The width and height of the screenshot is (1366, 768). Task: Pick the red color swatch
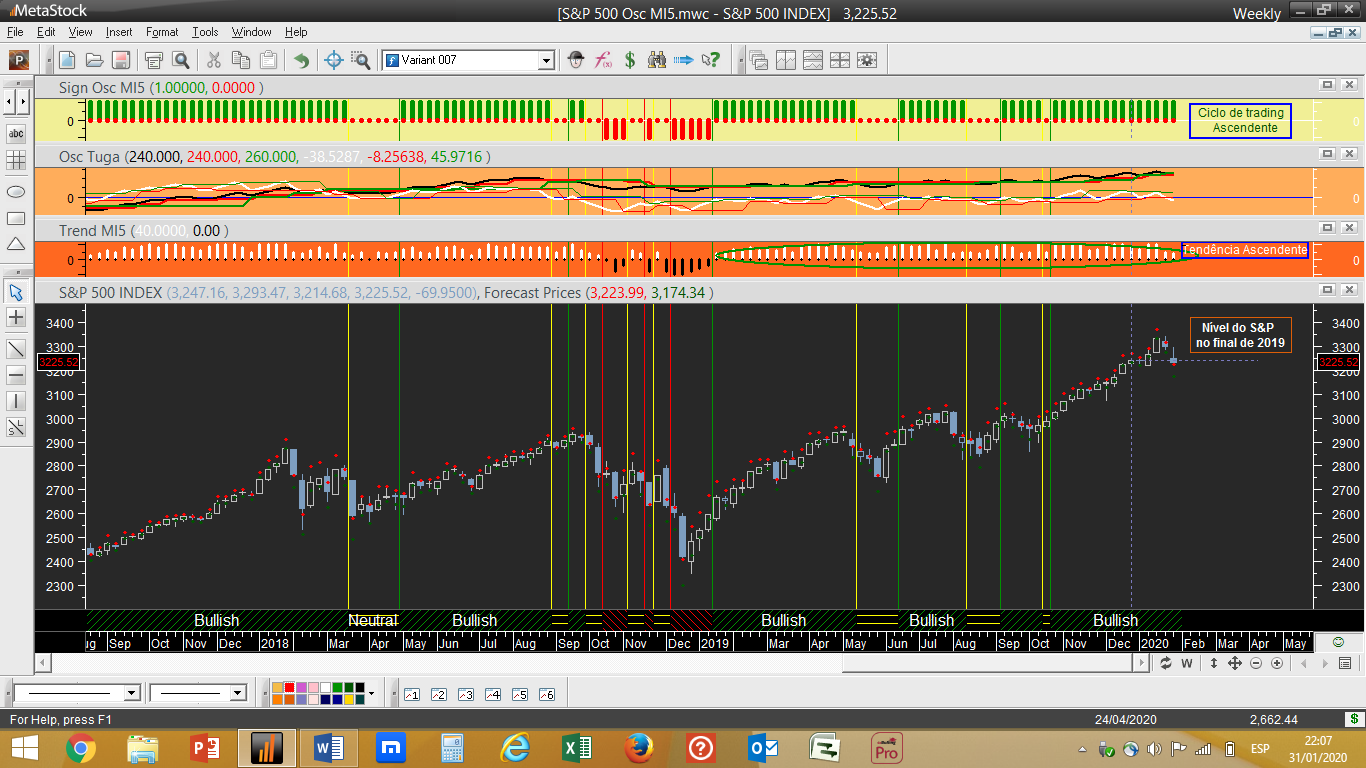click(x=290, y=687)
